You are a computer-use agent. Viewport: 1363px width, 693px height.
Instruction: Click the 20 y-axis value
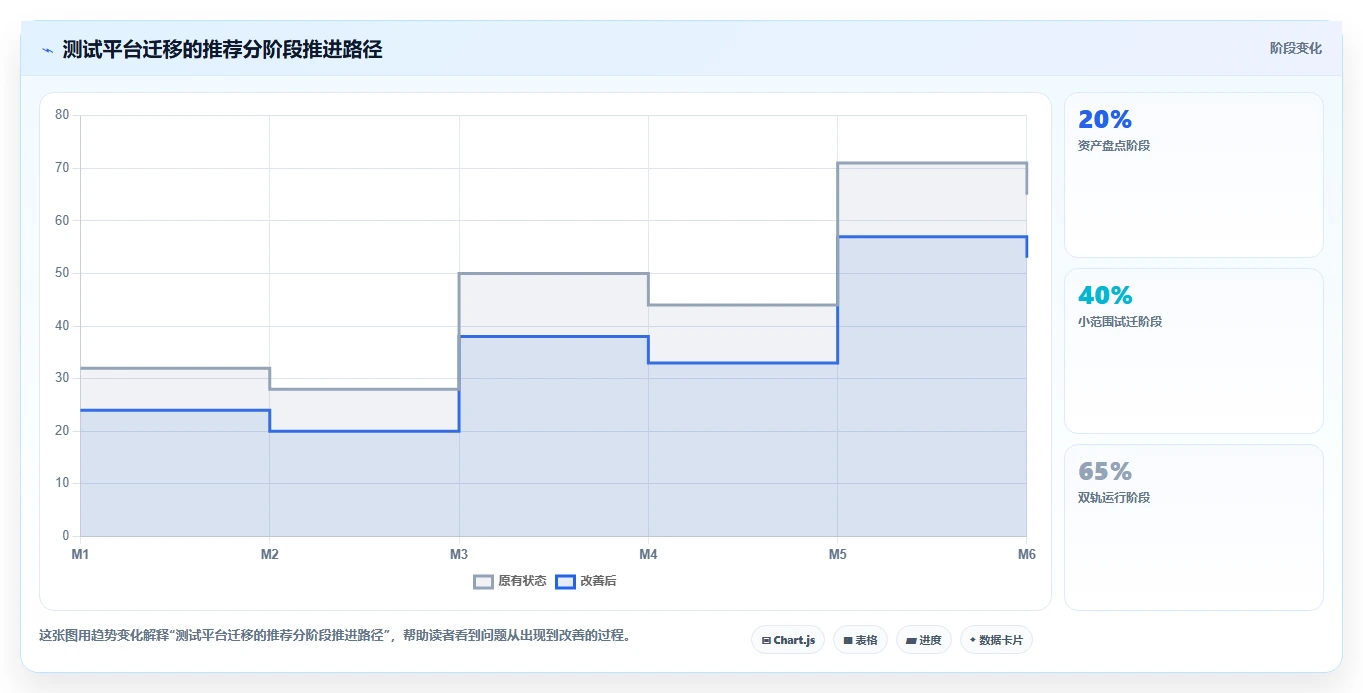(62, 431)
